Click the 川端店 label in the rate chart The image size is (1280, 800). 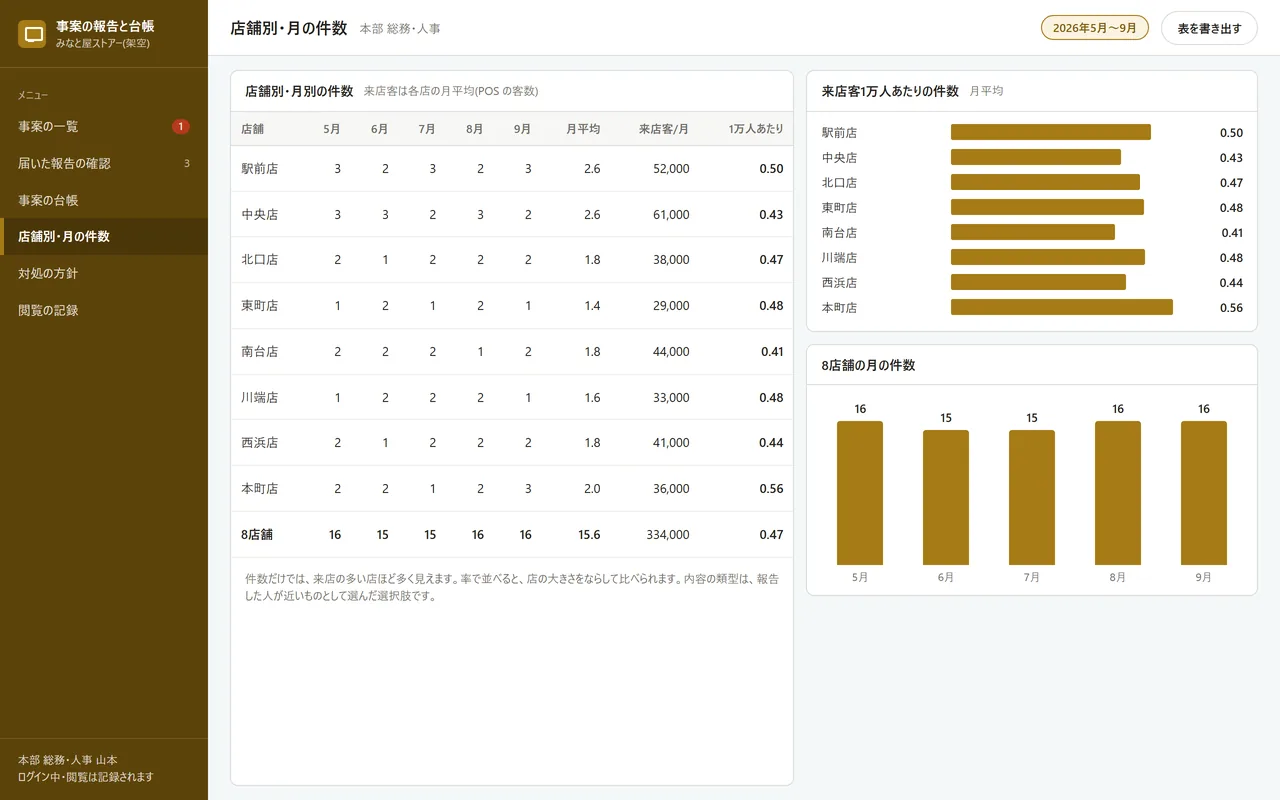pyautogui.click(x=840, y=257)
